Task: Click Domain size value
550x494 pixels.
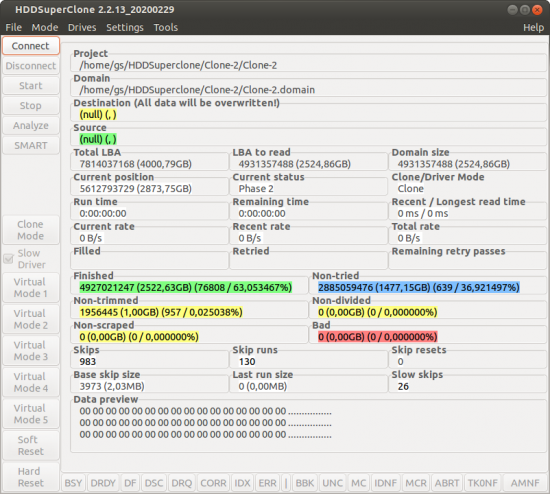Action: [x=454, y=164]
